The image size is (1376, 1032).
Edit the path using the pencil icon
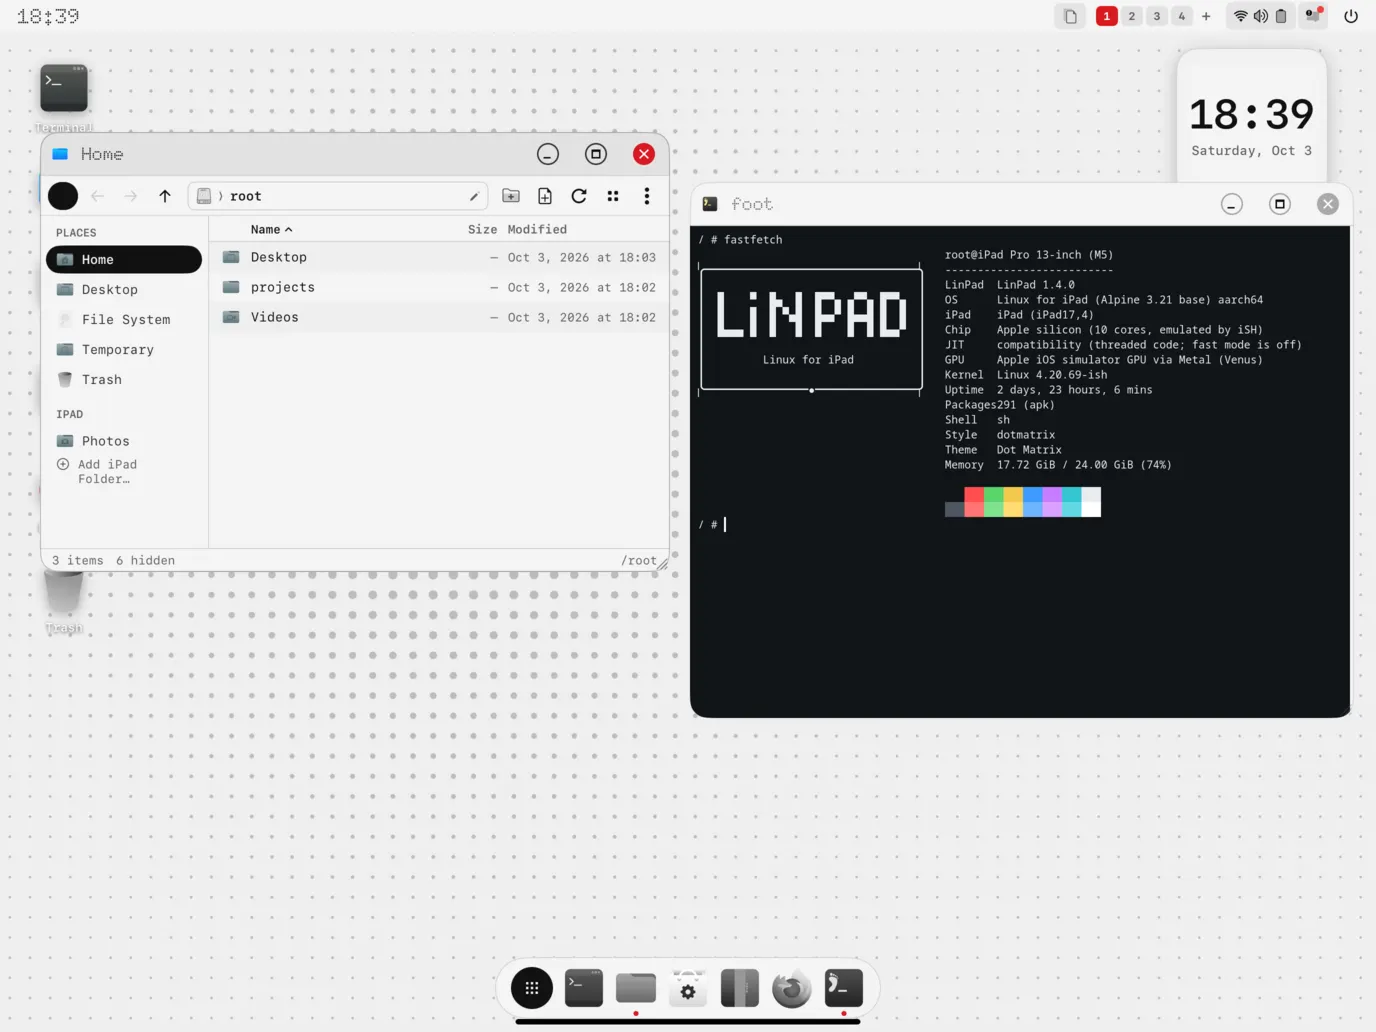[x=474, y=196]
